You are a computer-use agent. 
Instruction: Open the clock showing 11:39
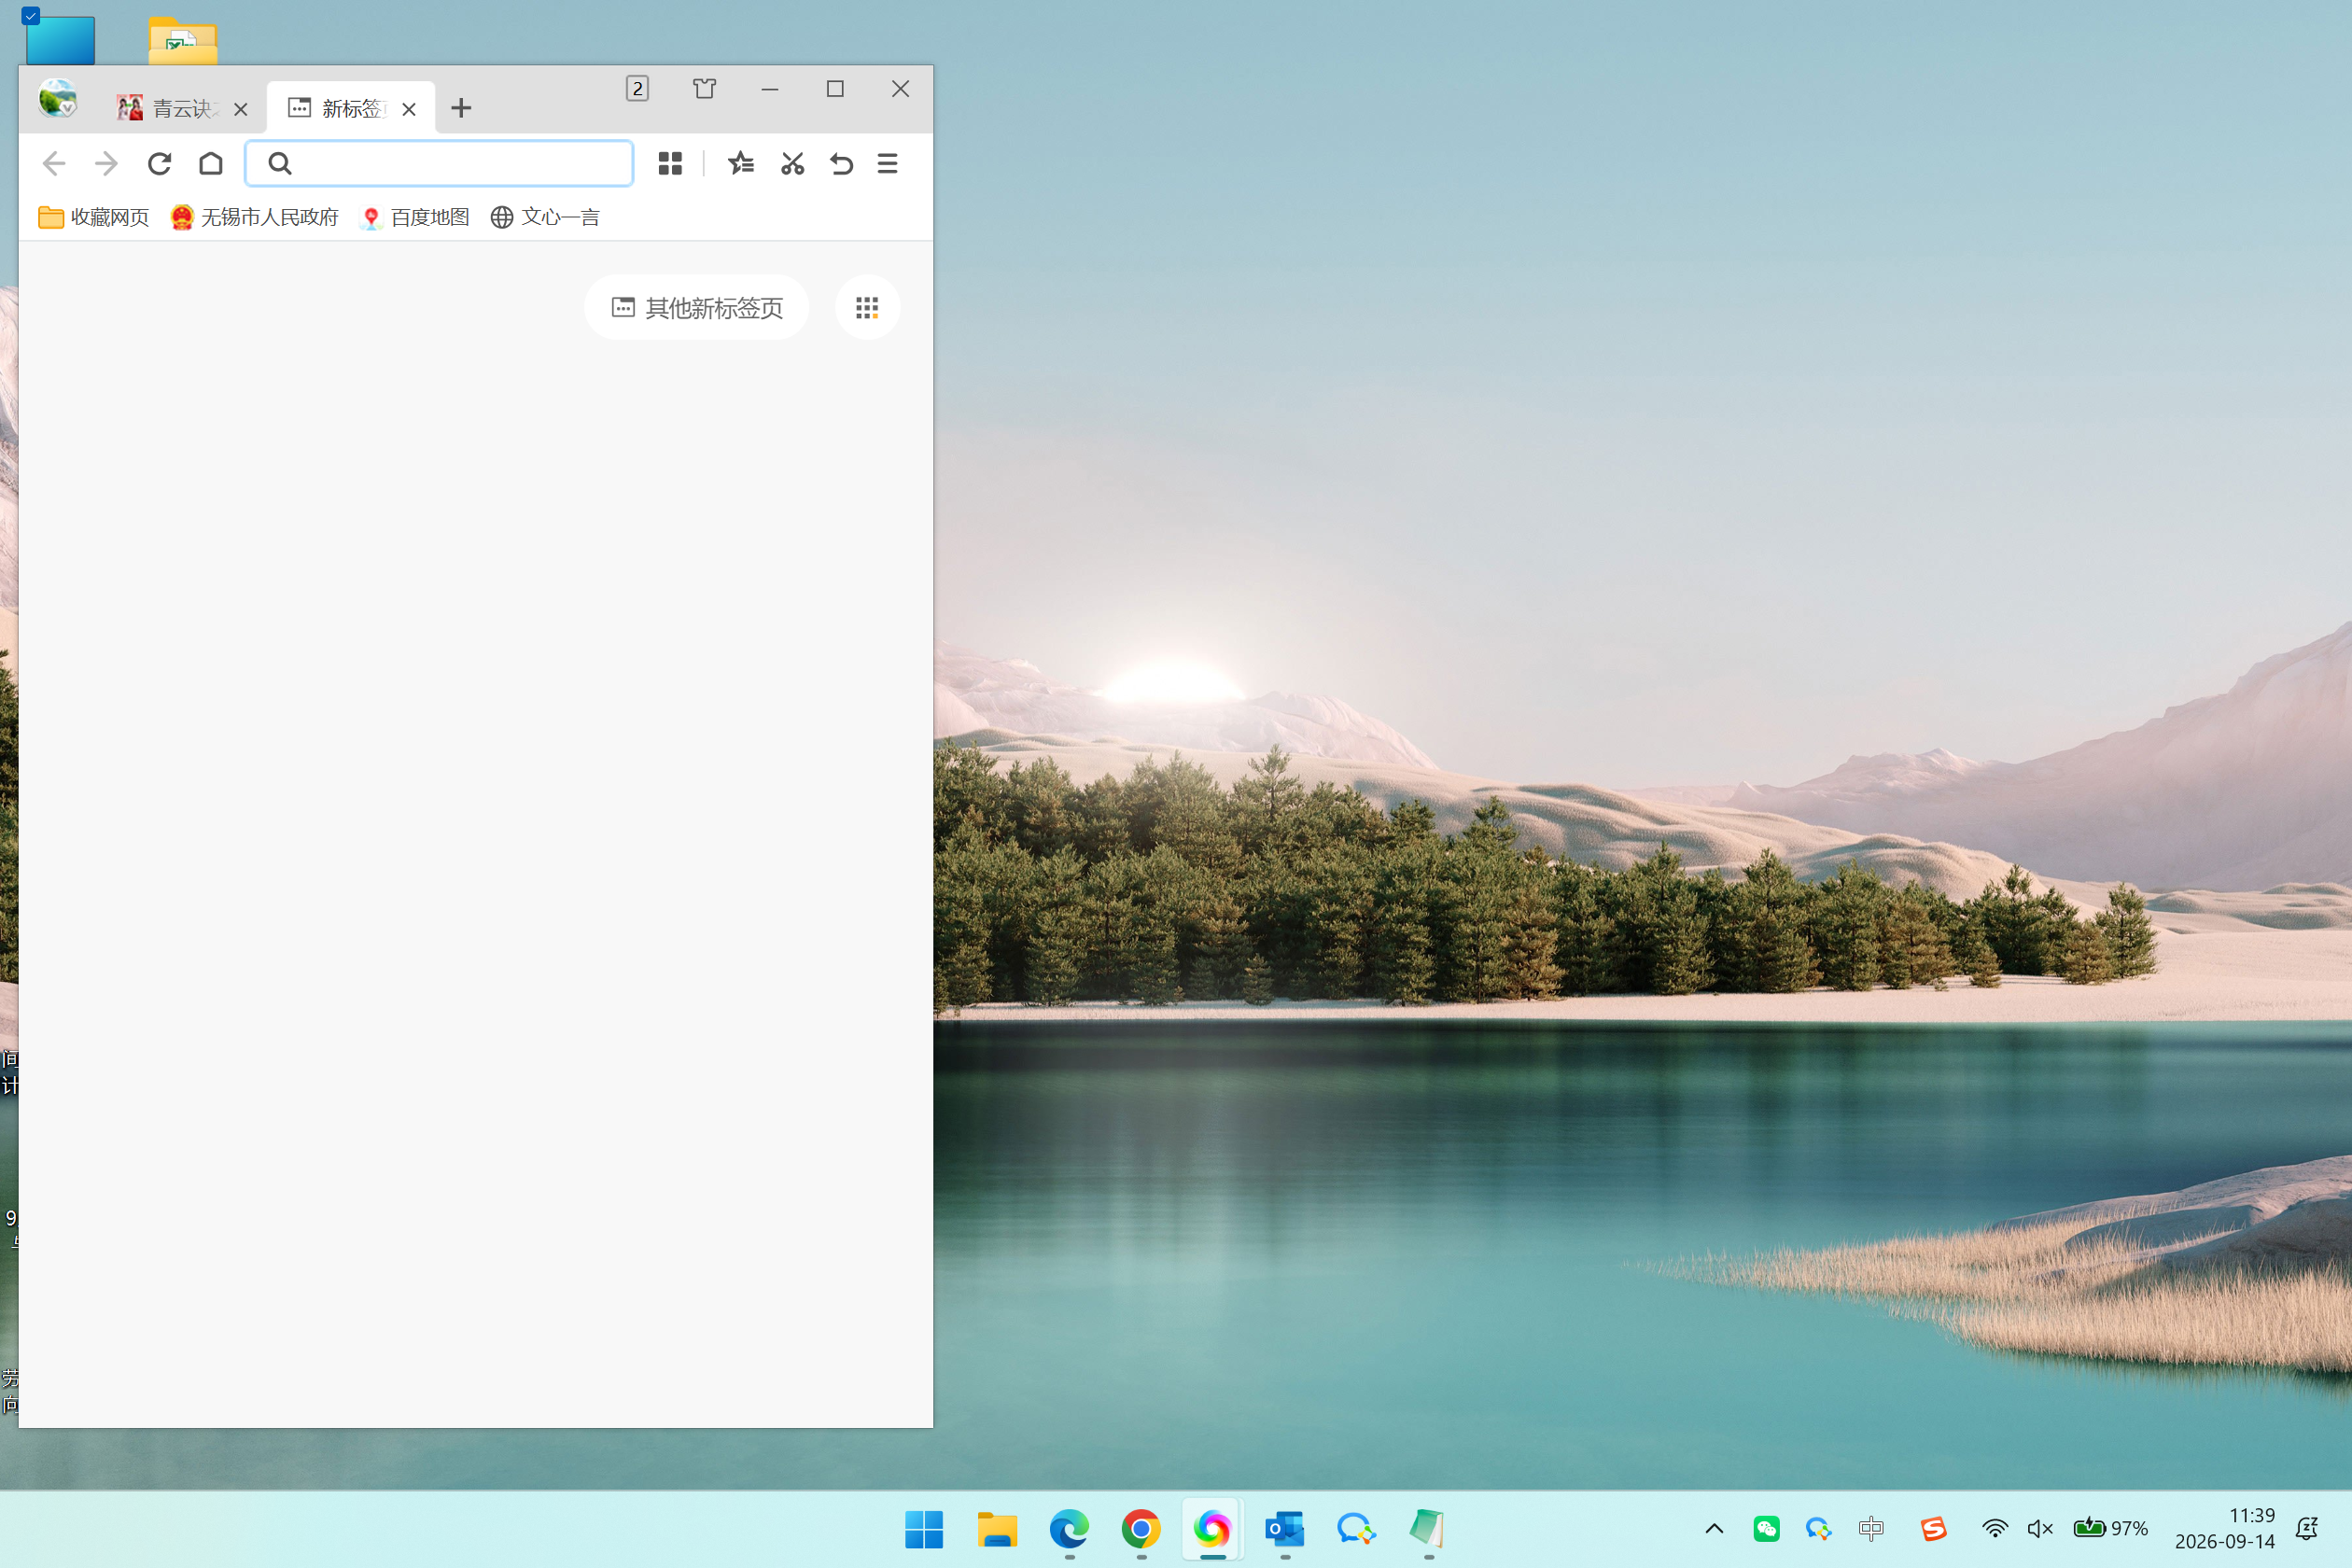2225,1528
